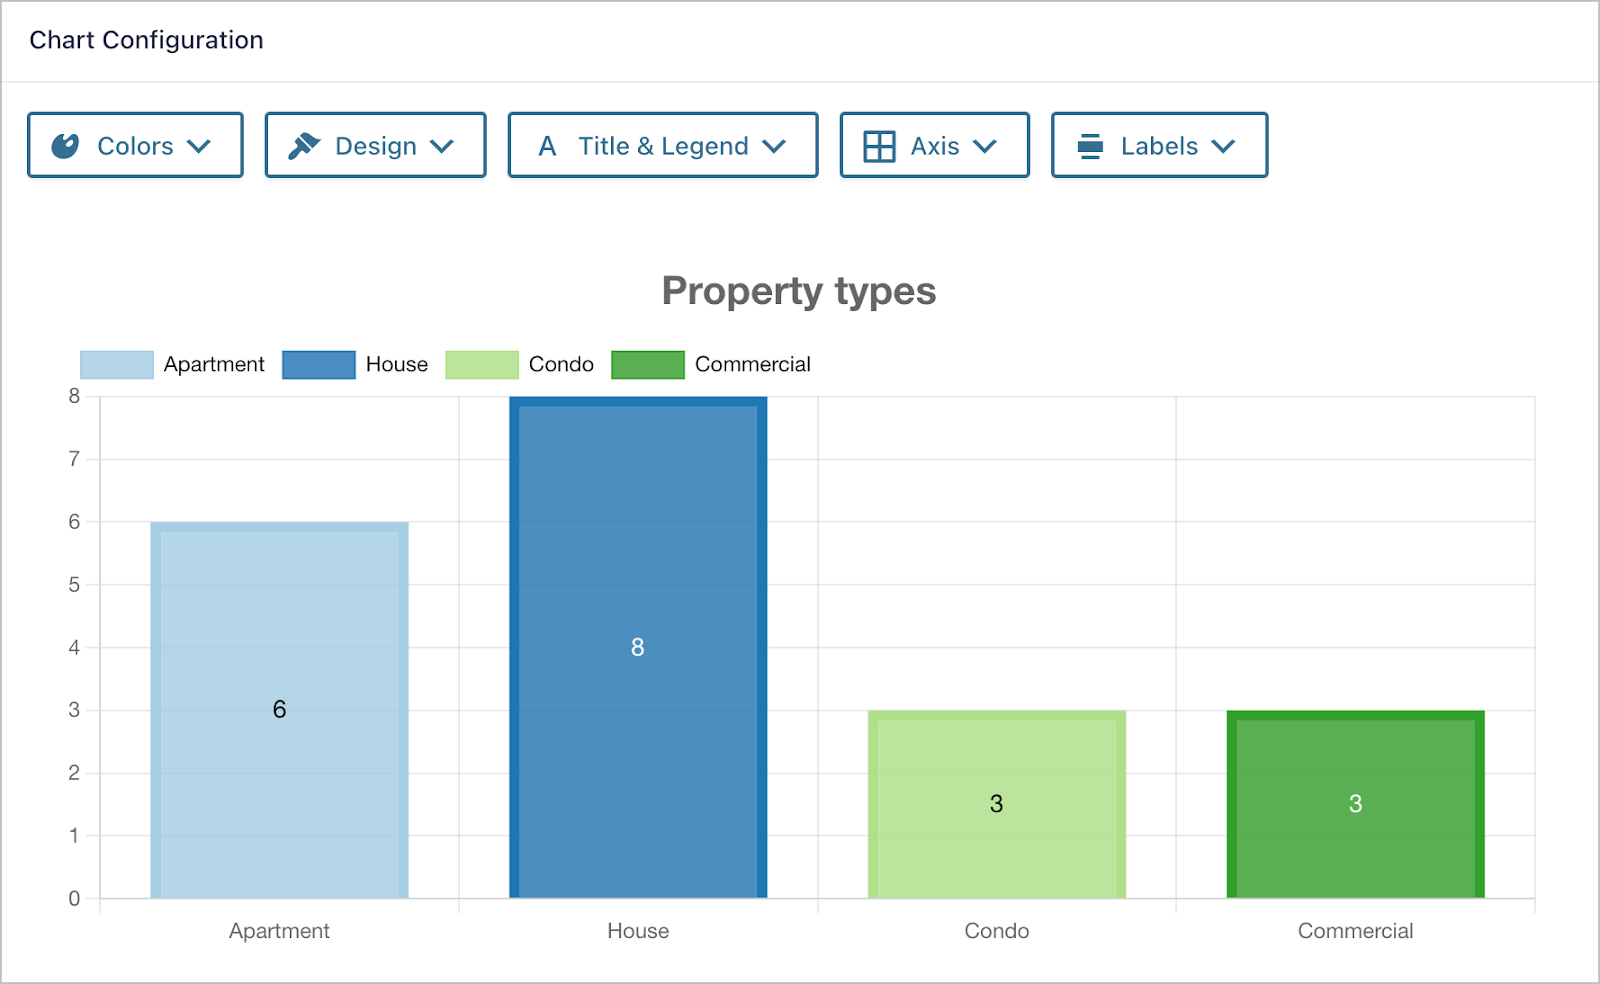Click the House legend color swatch
Screen dimensions: 1600x984
[318, 364]
